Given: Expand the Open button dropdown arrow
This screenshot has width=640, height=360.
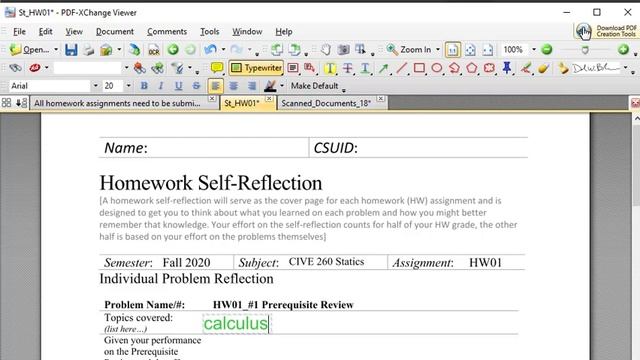Looking at the screenshot, I should 56,50.
